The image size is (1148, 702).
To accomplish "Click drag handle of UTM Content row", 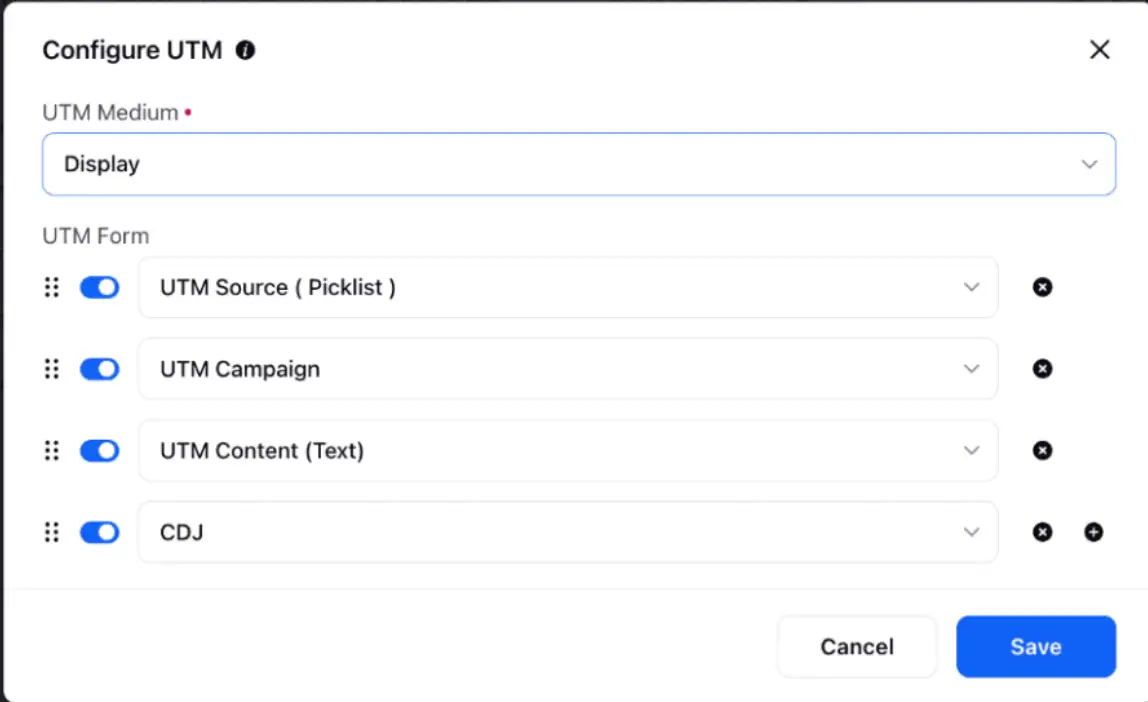I will click(x=52, y=451).
